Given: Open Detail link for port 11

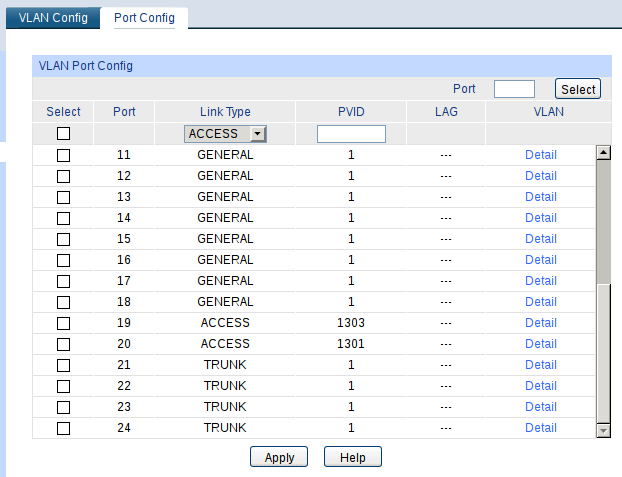Looking at the screenshot, I should [x=541, y=155].
